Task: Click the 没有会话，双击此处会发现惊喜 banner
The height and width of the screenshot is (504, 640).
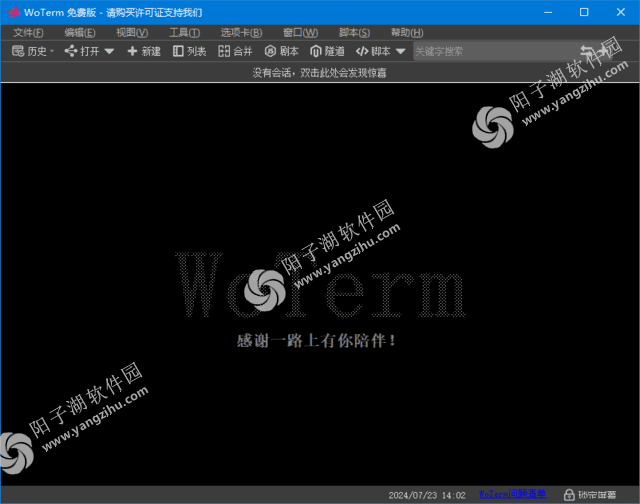Action: [x=319, y=73]
